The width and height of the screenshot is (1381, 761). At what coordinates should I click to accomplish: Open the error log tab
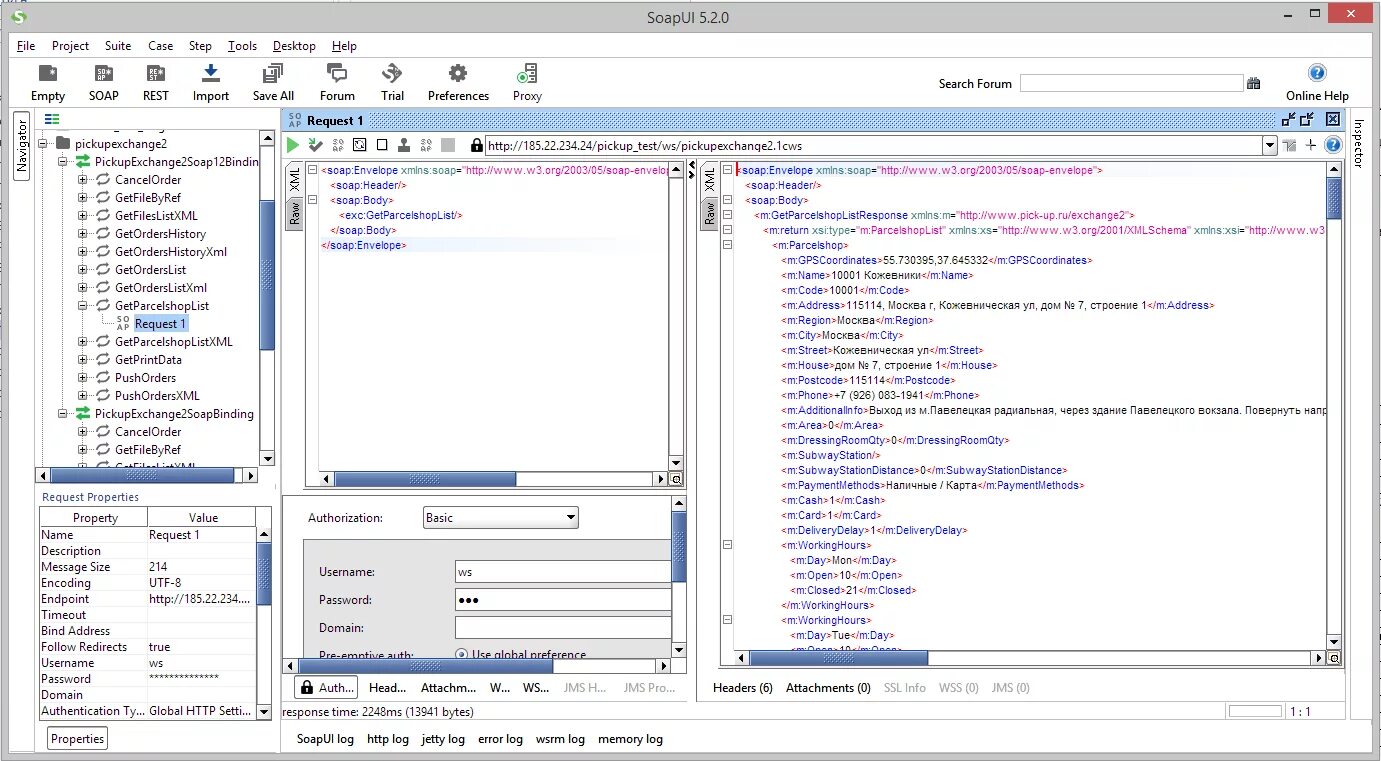click(500, 739)
